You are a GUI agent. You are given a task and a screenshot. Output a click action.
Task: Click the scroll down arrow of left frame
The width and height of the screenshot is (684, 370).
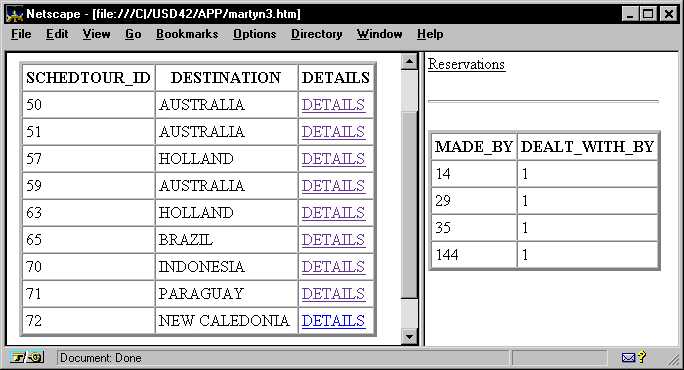pyautogui.click(x=409, y=336)
